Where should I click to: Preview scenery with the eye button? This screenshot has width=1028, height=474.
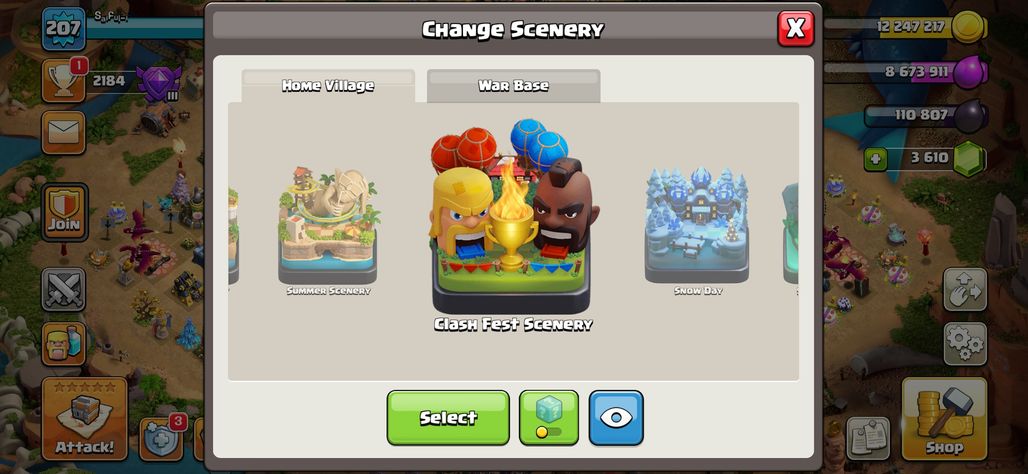pyautogui.click(x=616, y=418)
